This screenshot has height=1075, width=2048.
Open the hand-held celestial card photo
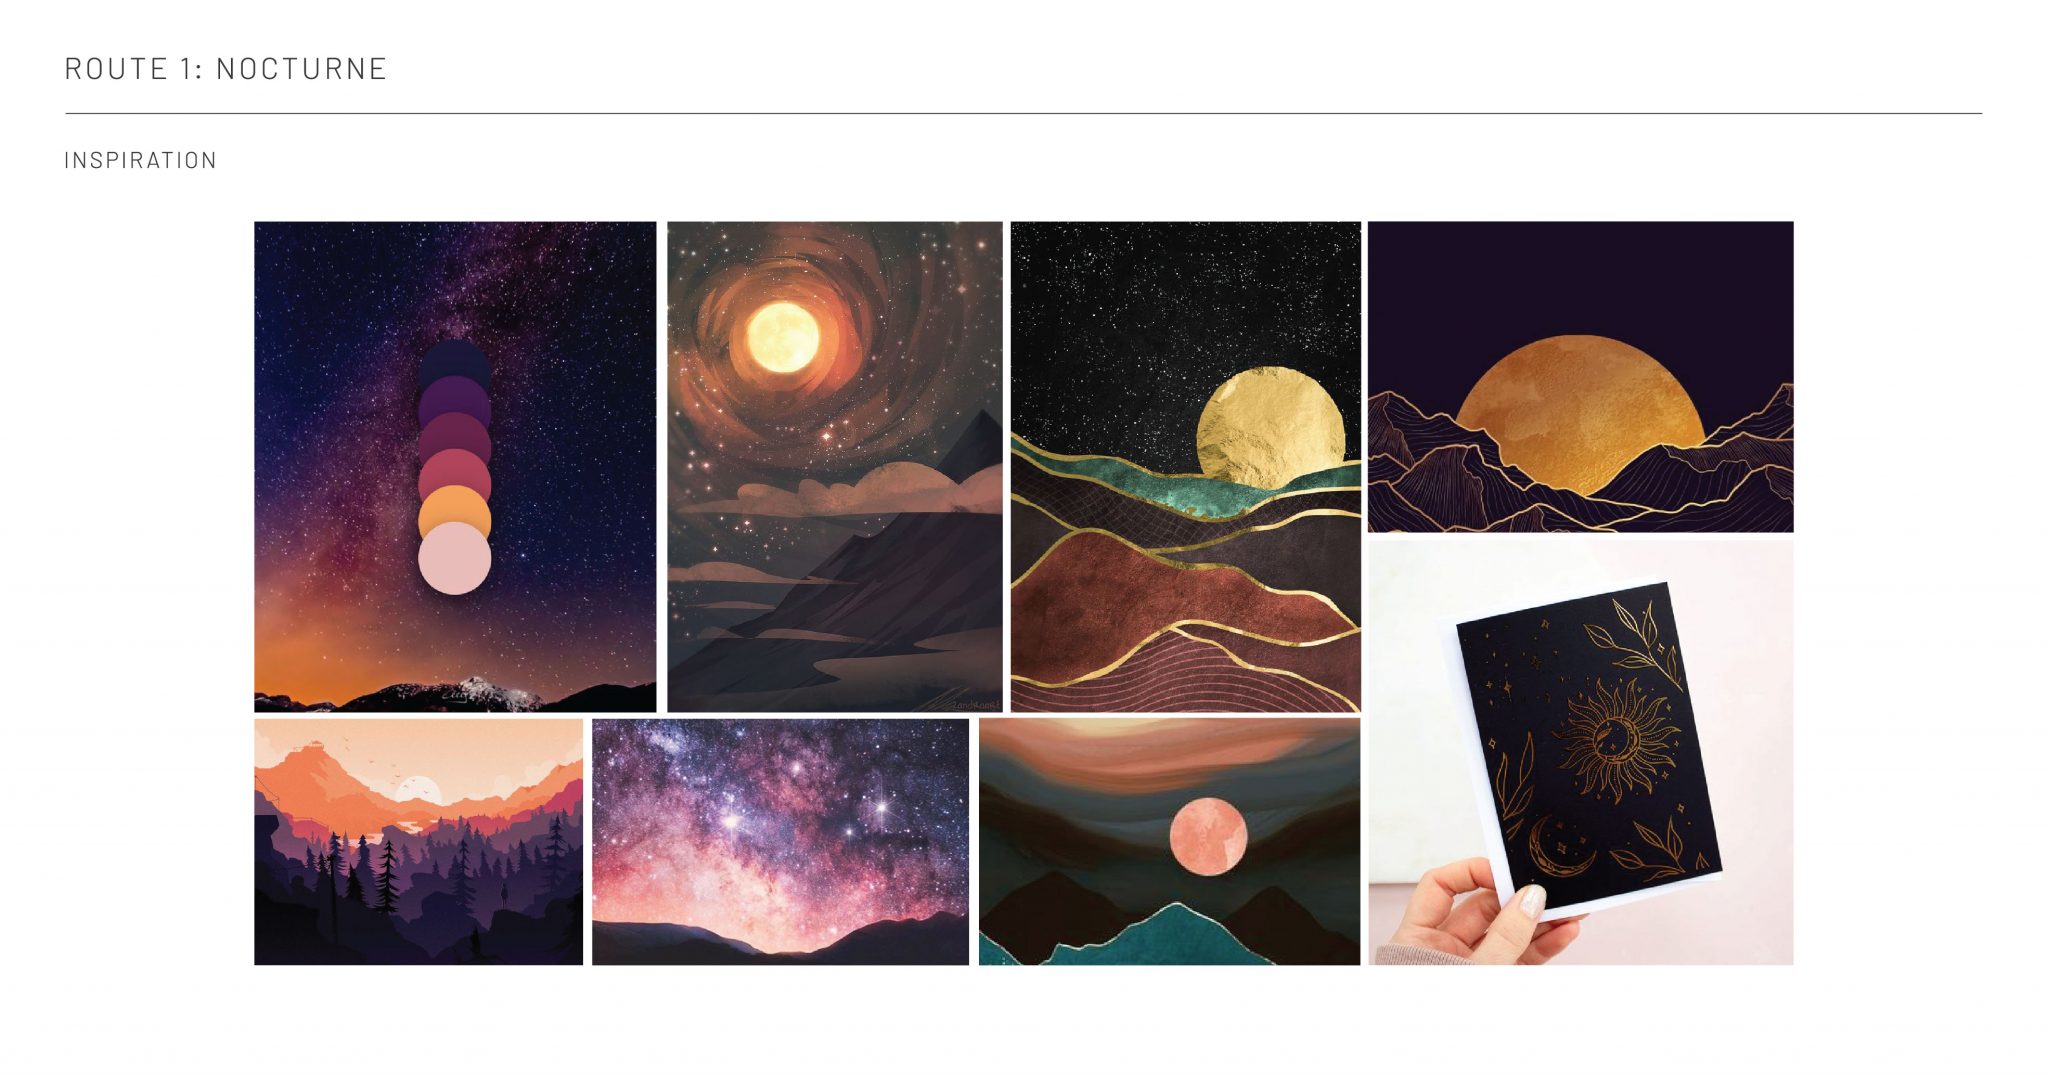click(1580, 753)
